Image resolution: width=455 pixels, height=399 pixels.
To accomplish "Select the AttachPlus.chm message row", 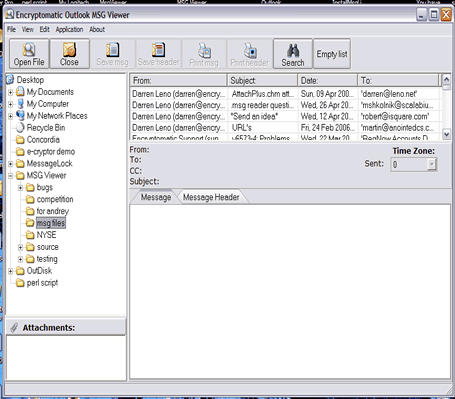I will click(x=285, y=94).
